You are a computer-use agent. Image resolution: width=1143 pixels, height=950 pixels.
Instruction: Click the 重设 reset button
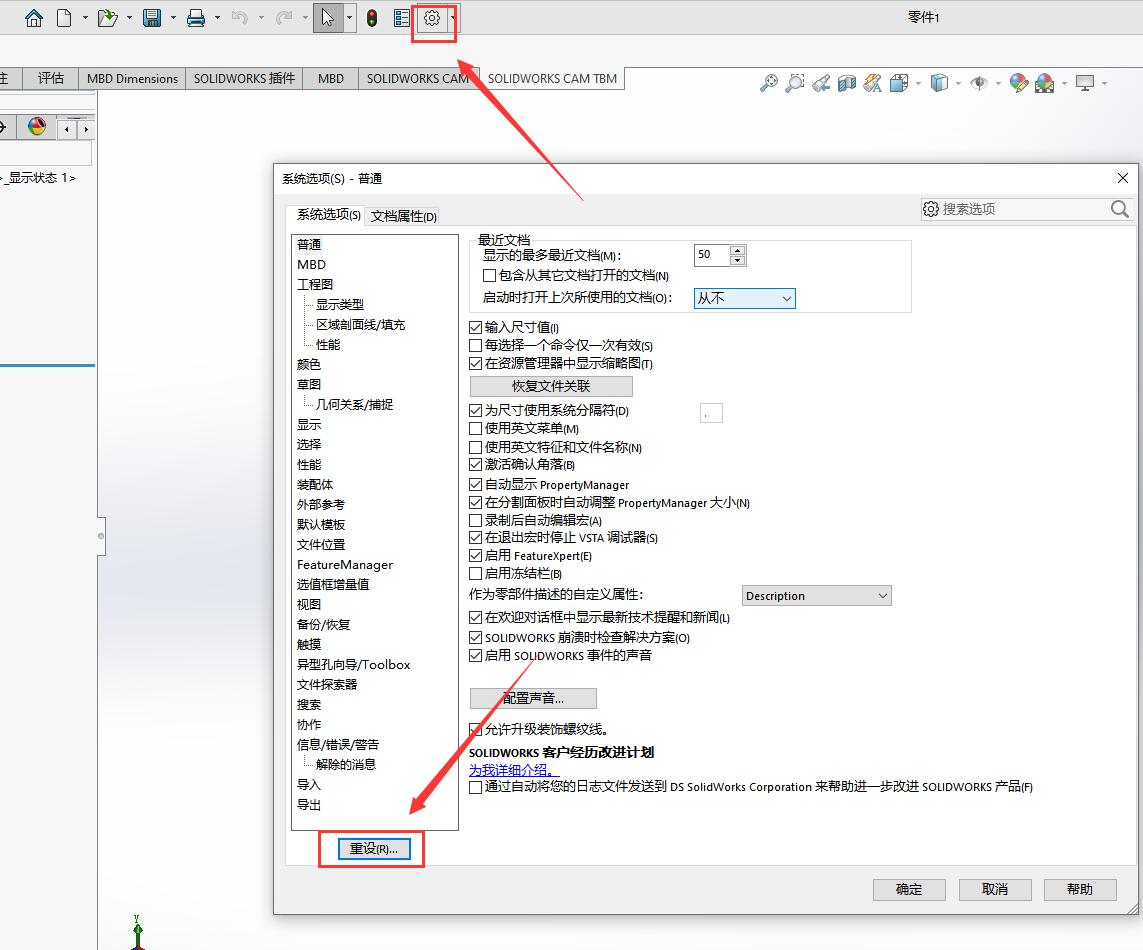(373, 849)
